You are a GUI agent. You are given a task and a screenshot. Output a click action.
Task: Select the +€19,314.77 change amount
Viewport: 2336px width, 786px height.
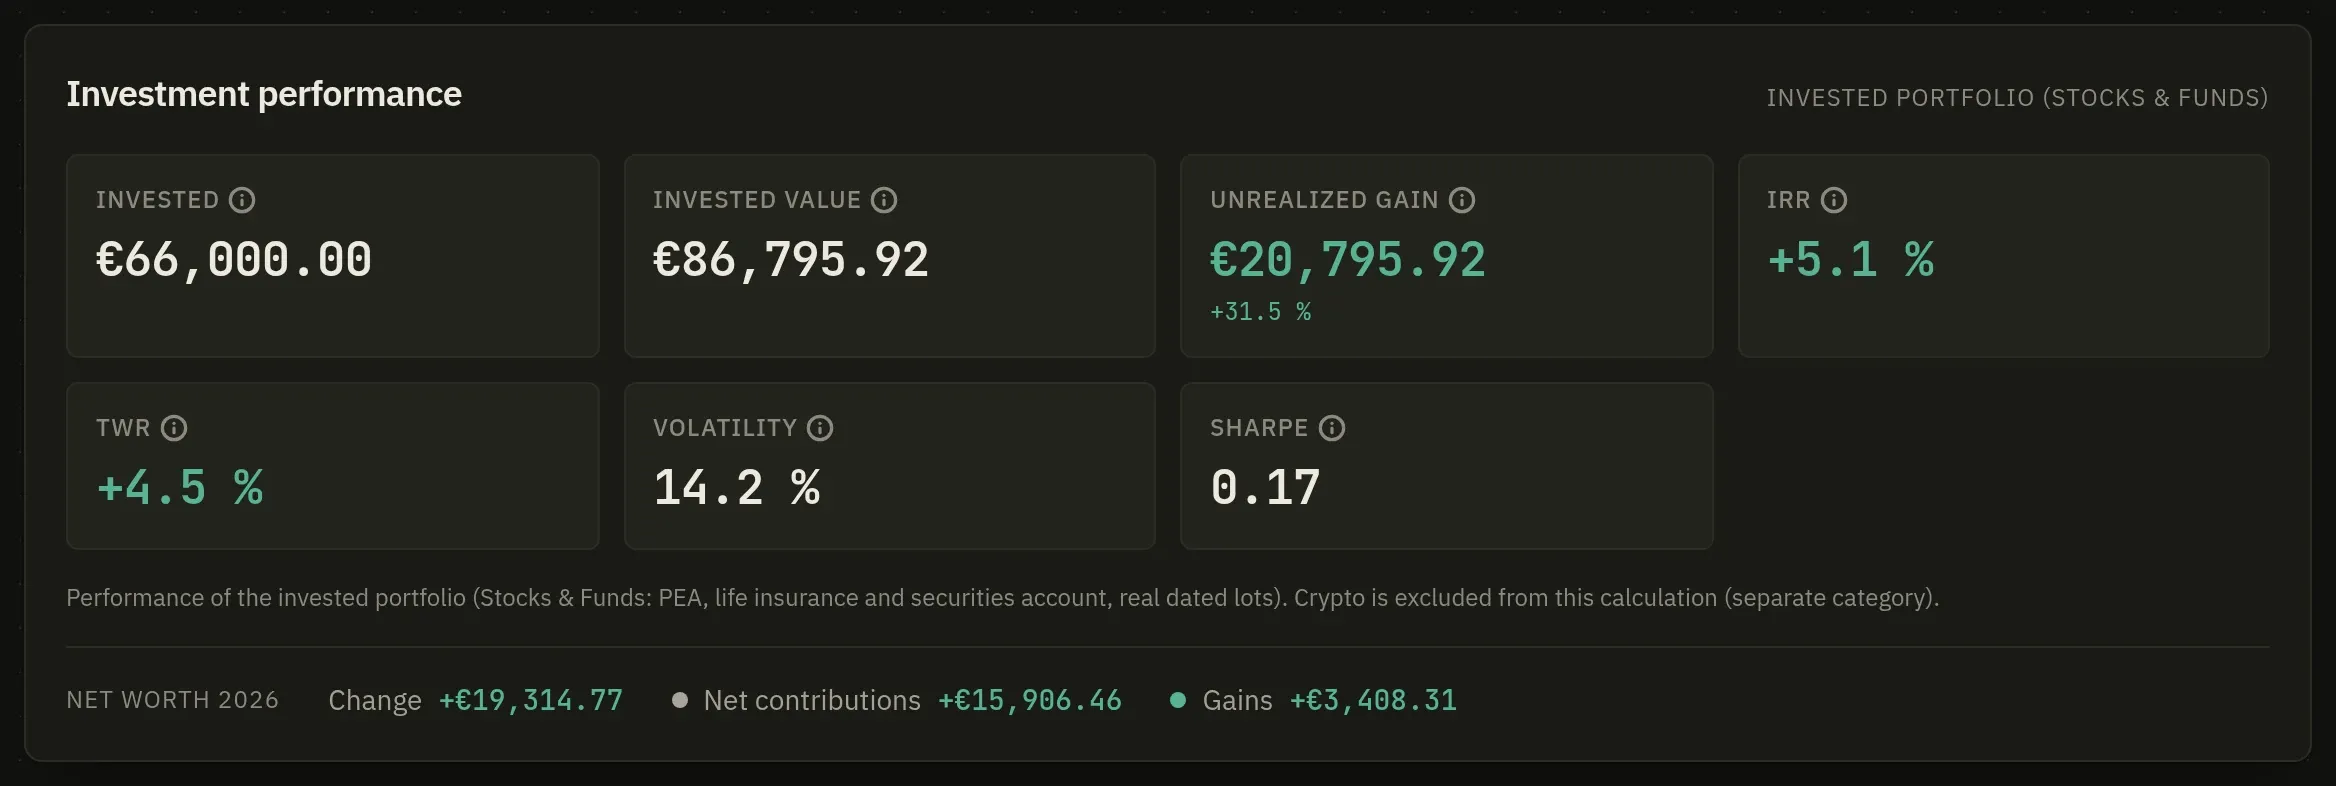531,700
